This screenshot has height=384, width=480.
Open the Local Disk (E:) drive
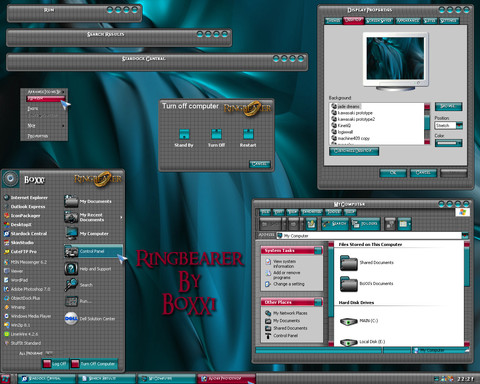click(362, 342)
